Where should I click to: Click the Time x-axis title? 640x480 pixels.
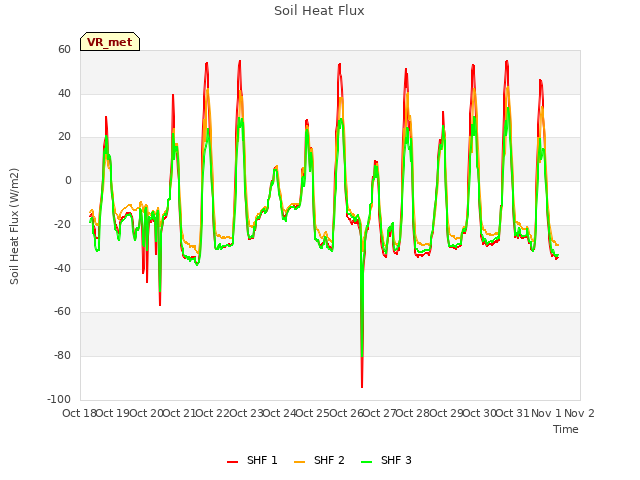pos(566,429)
